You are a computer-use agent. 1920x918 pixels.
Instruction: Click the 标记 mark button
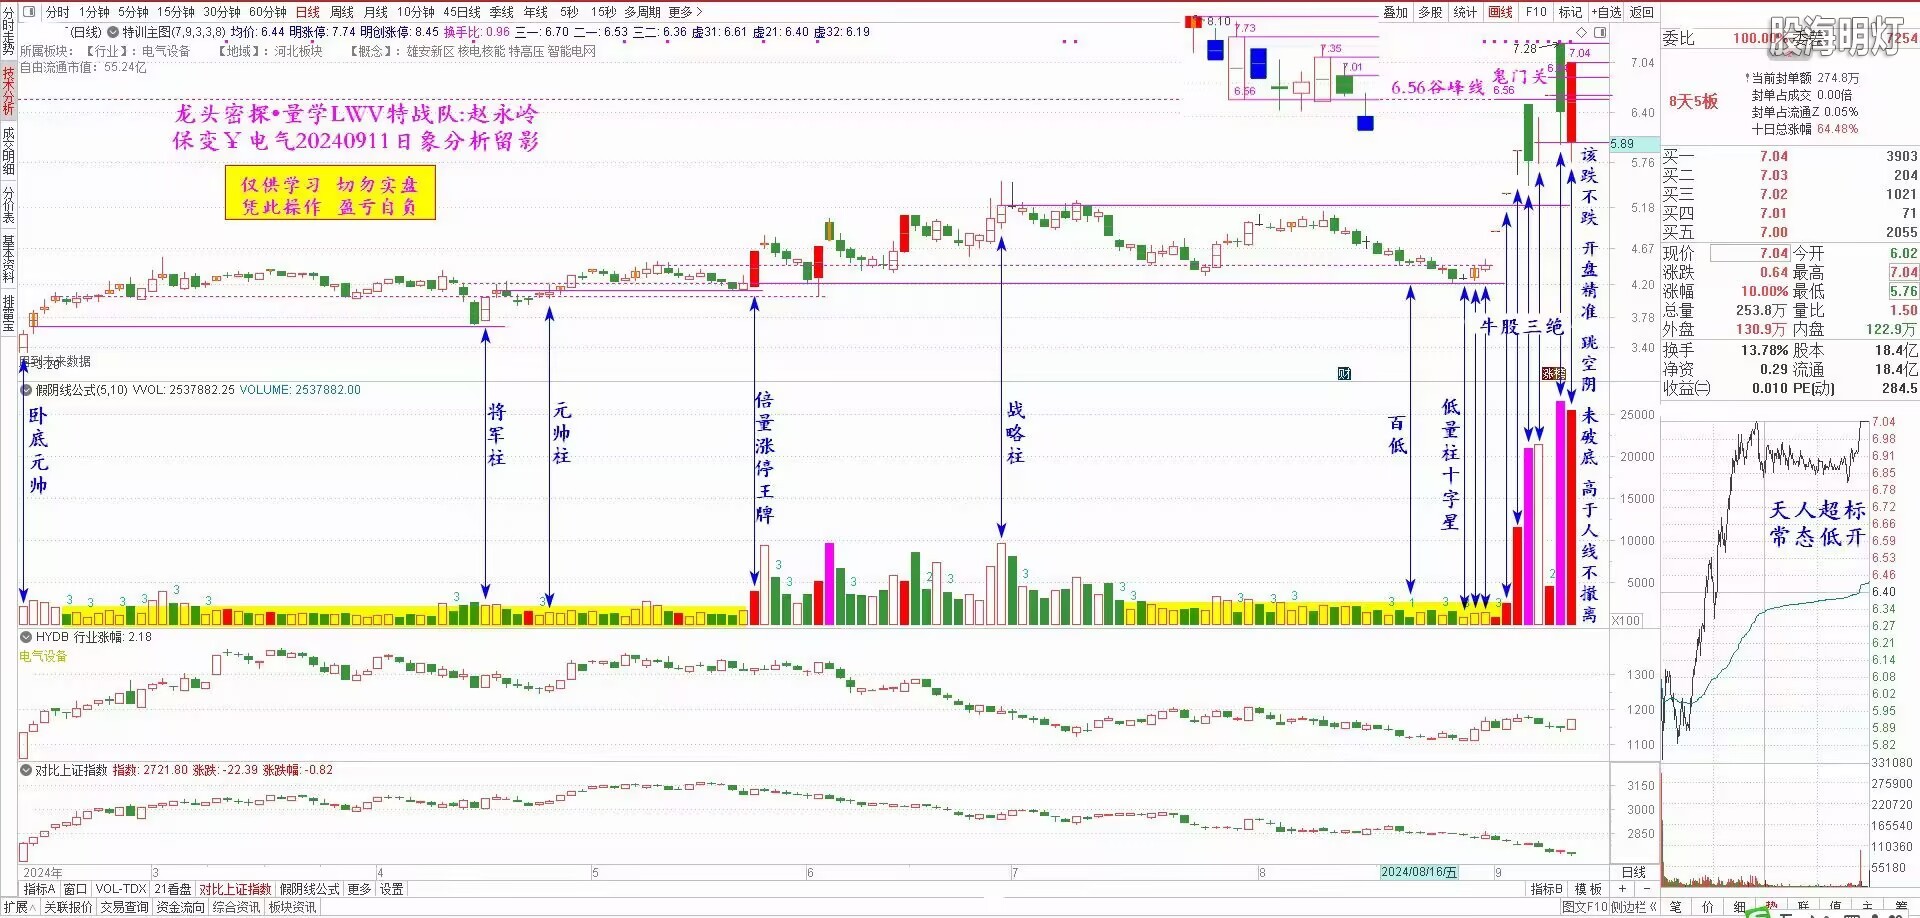tap(1570, 12)
